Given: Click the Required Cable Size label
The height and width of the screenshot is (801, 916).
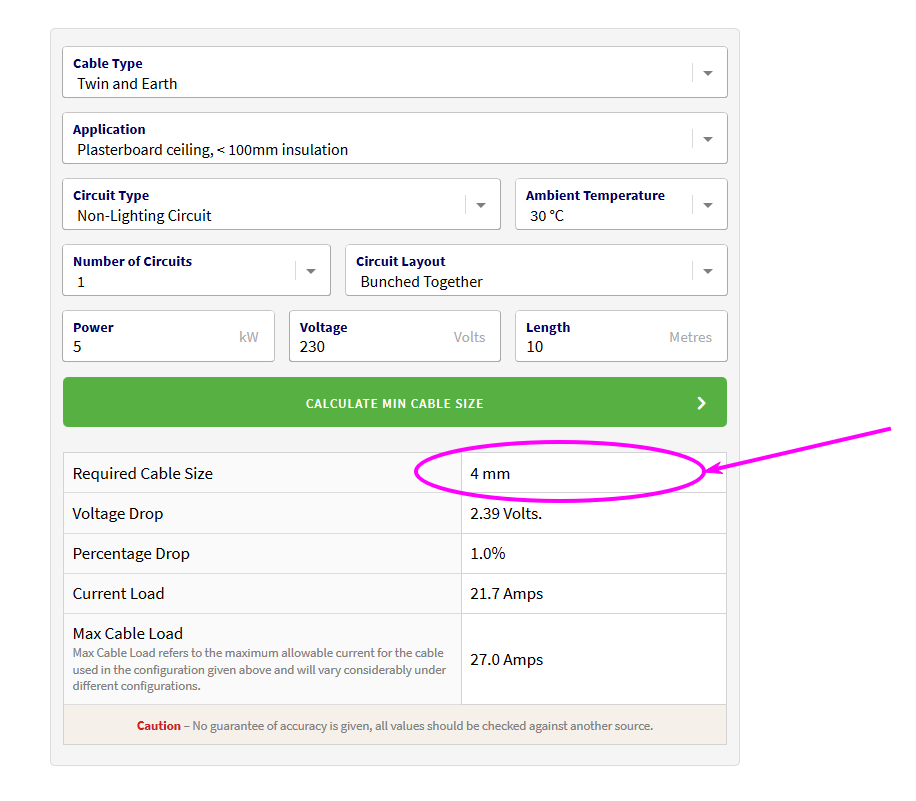Looking at the screenshot, I should [143, 474].
